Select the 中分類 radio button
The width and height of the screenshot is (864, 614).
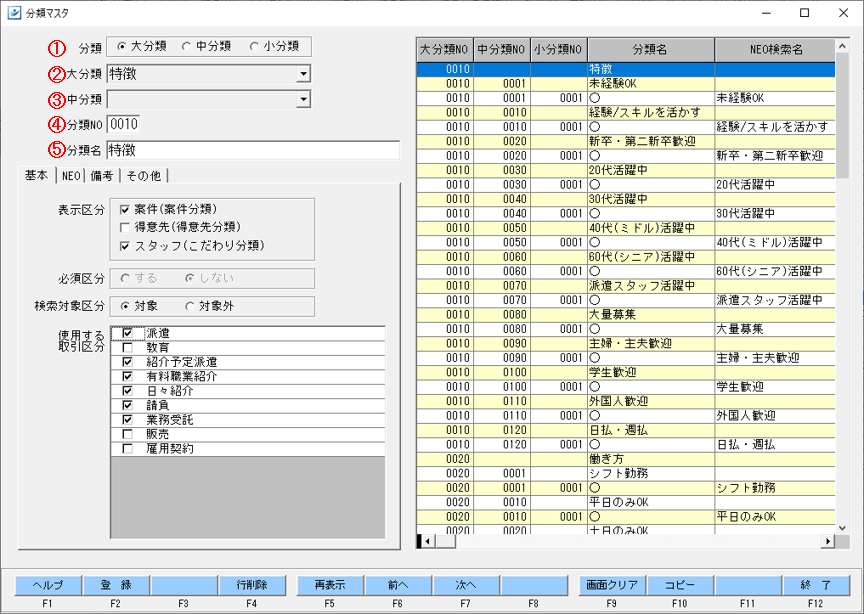pos(186,47)
